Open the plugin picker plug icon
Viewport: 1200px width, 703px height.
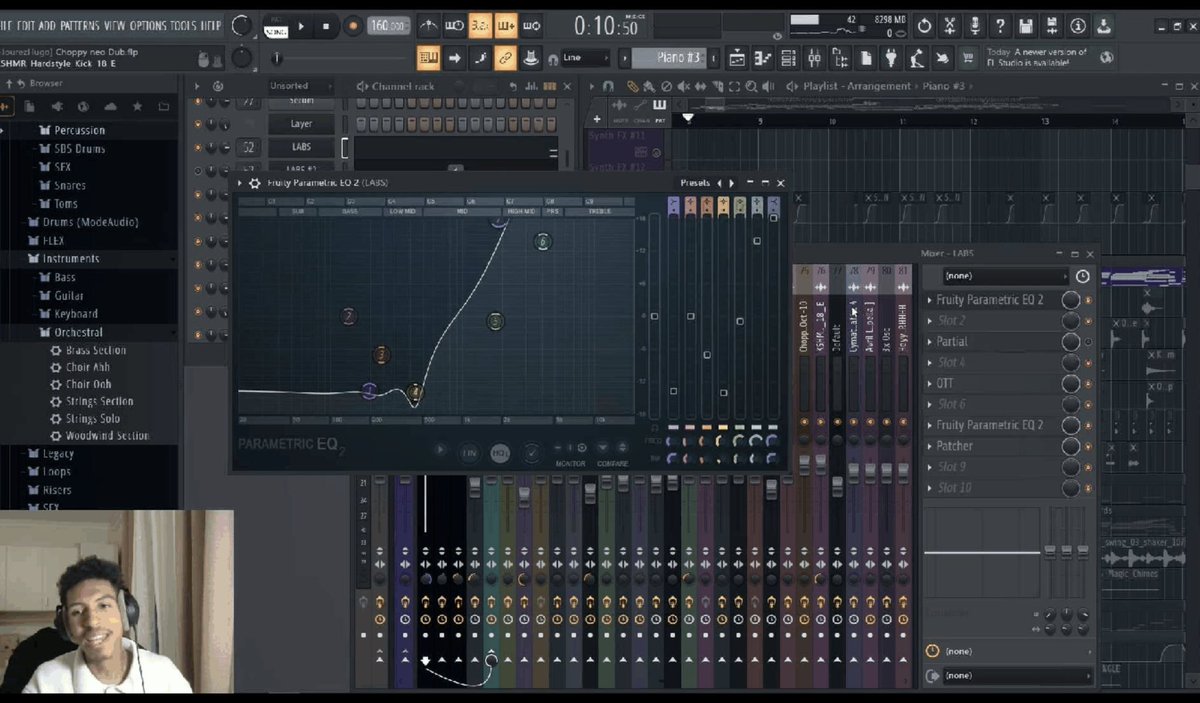coord(892,58)
